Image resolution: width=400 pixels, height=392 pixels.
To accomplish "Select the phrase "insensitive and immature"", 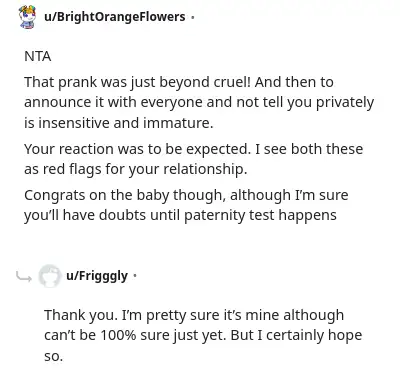I will coord(125,123).
